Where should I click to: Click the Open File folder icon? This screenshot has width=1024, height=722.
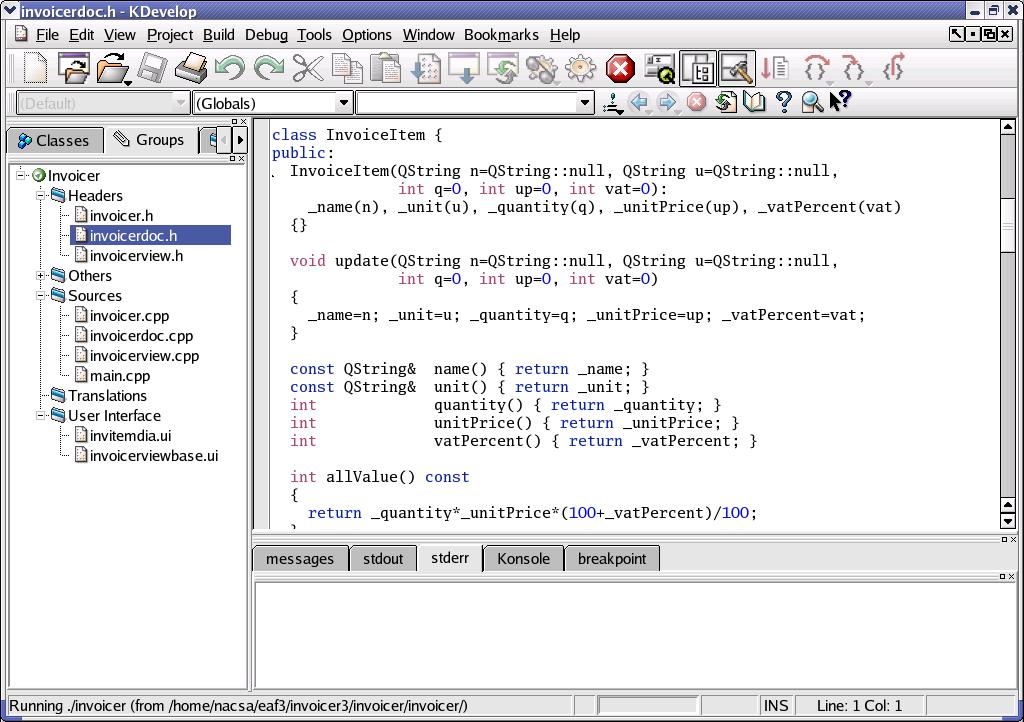coord(113,68)
